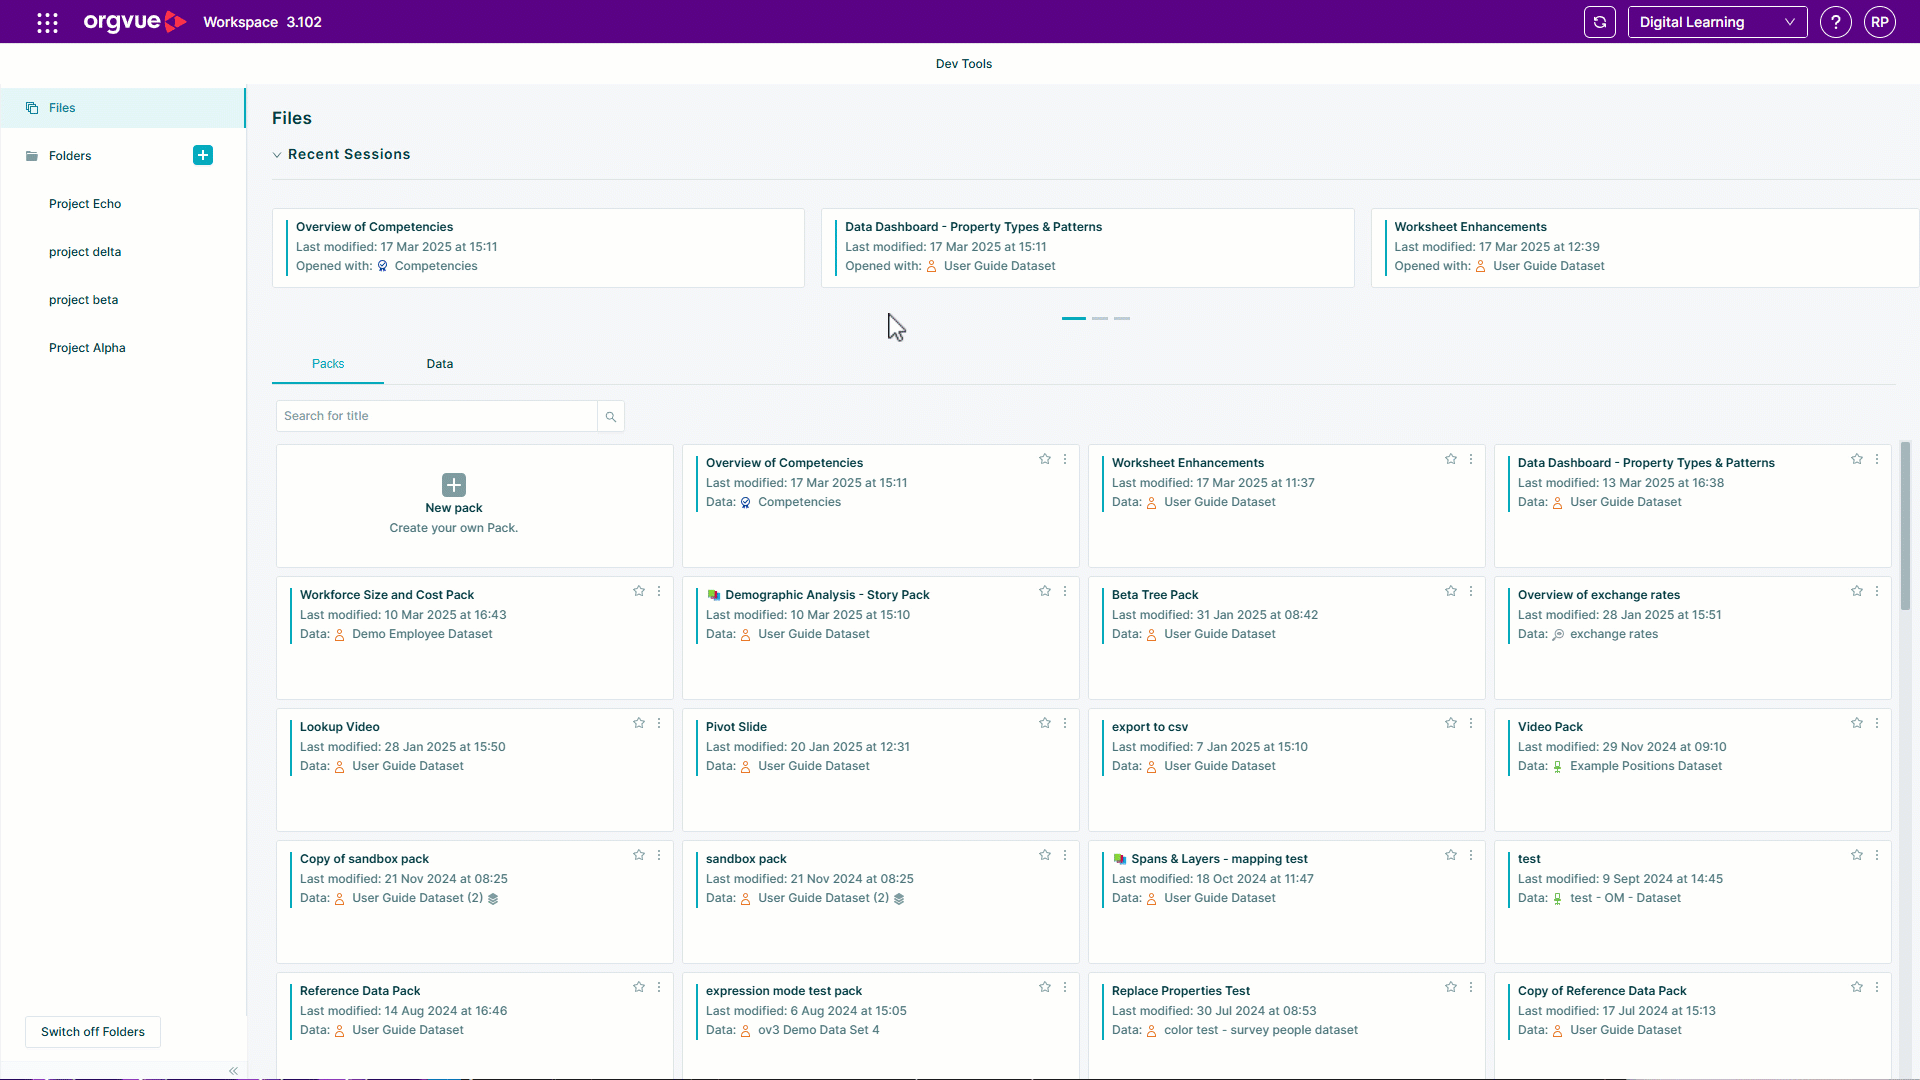Collapse the sidebar with double chevron
1920x1080 pixels.
pos(233,1070)
